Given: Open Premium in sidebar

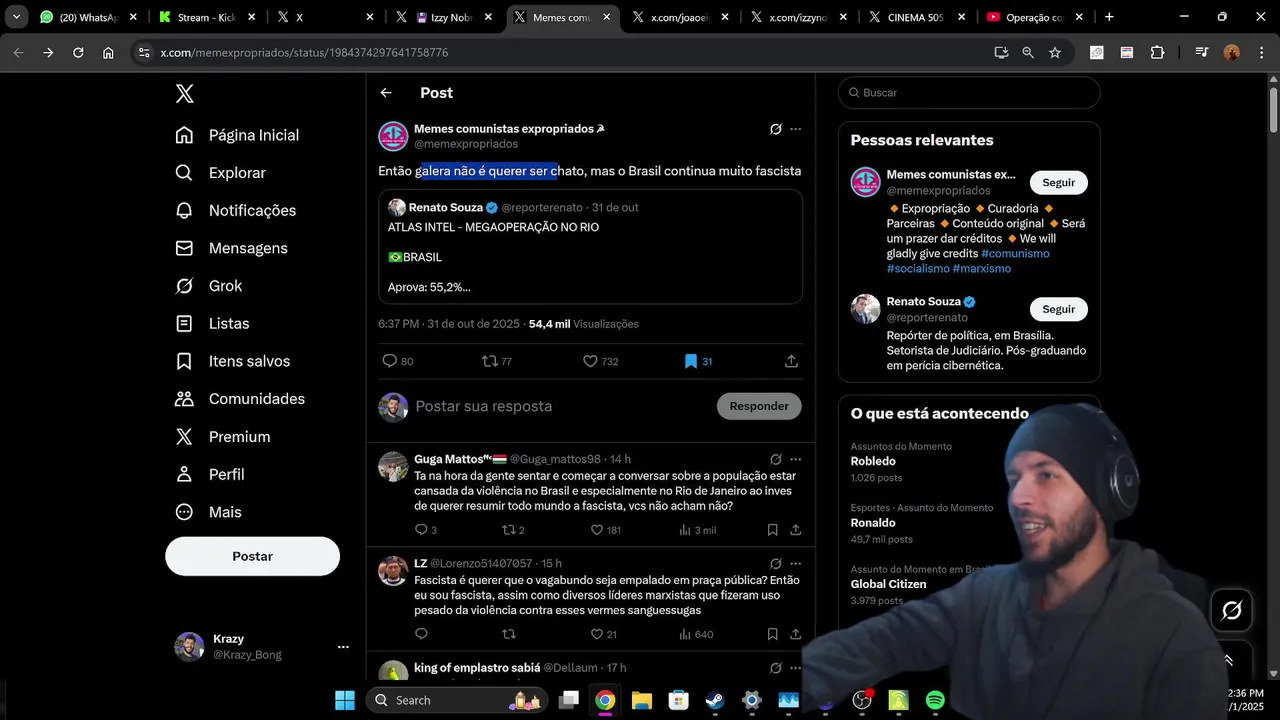Looking at the screenshot, I should pyautogui.click(x=223, y=437).
